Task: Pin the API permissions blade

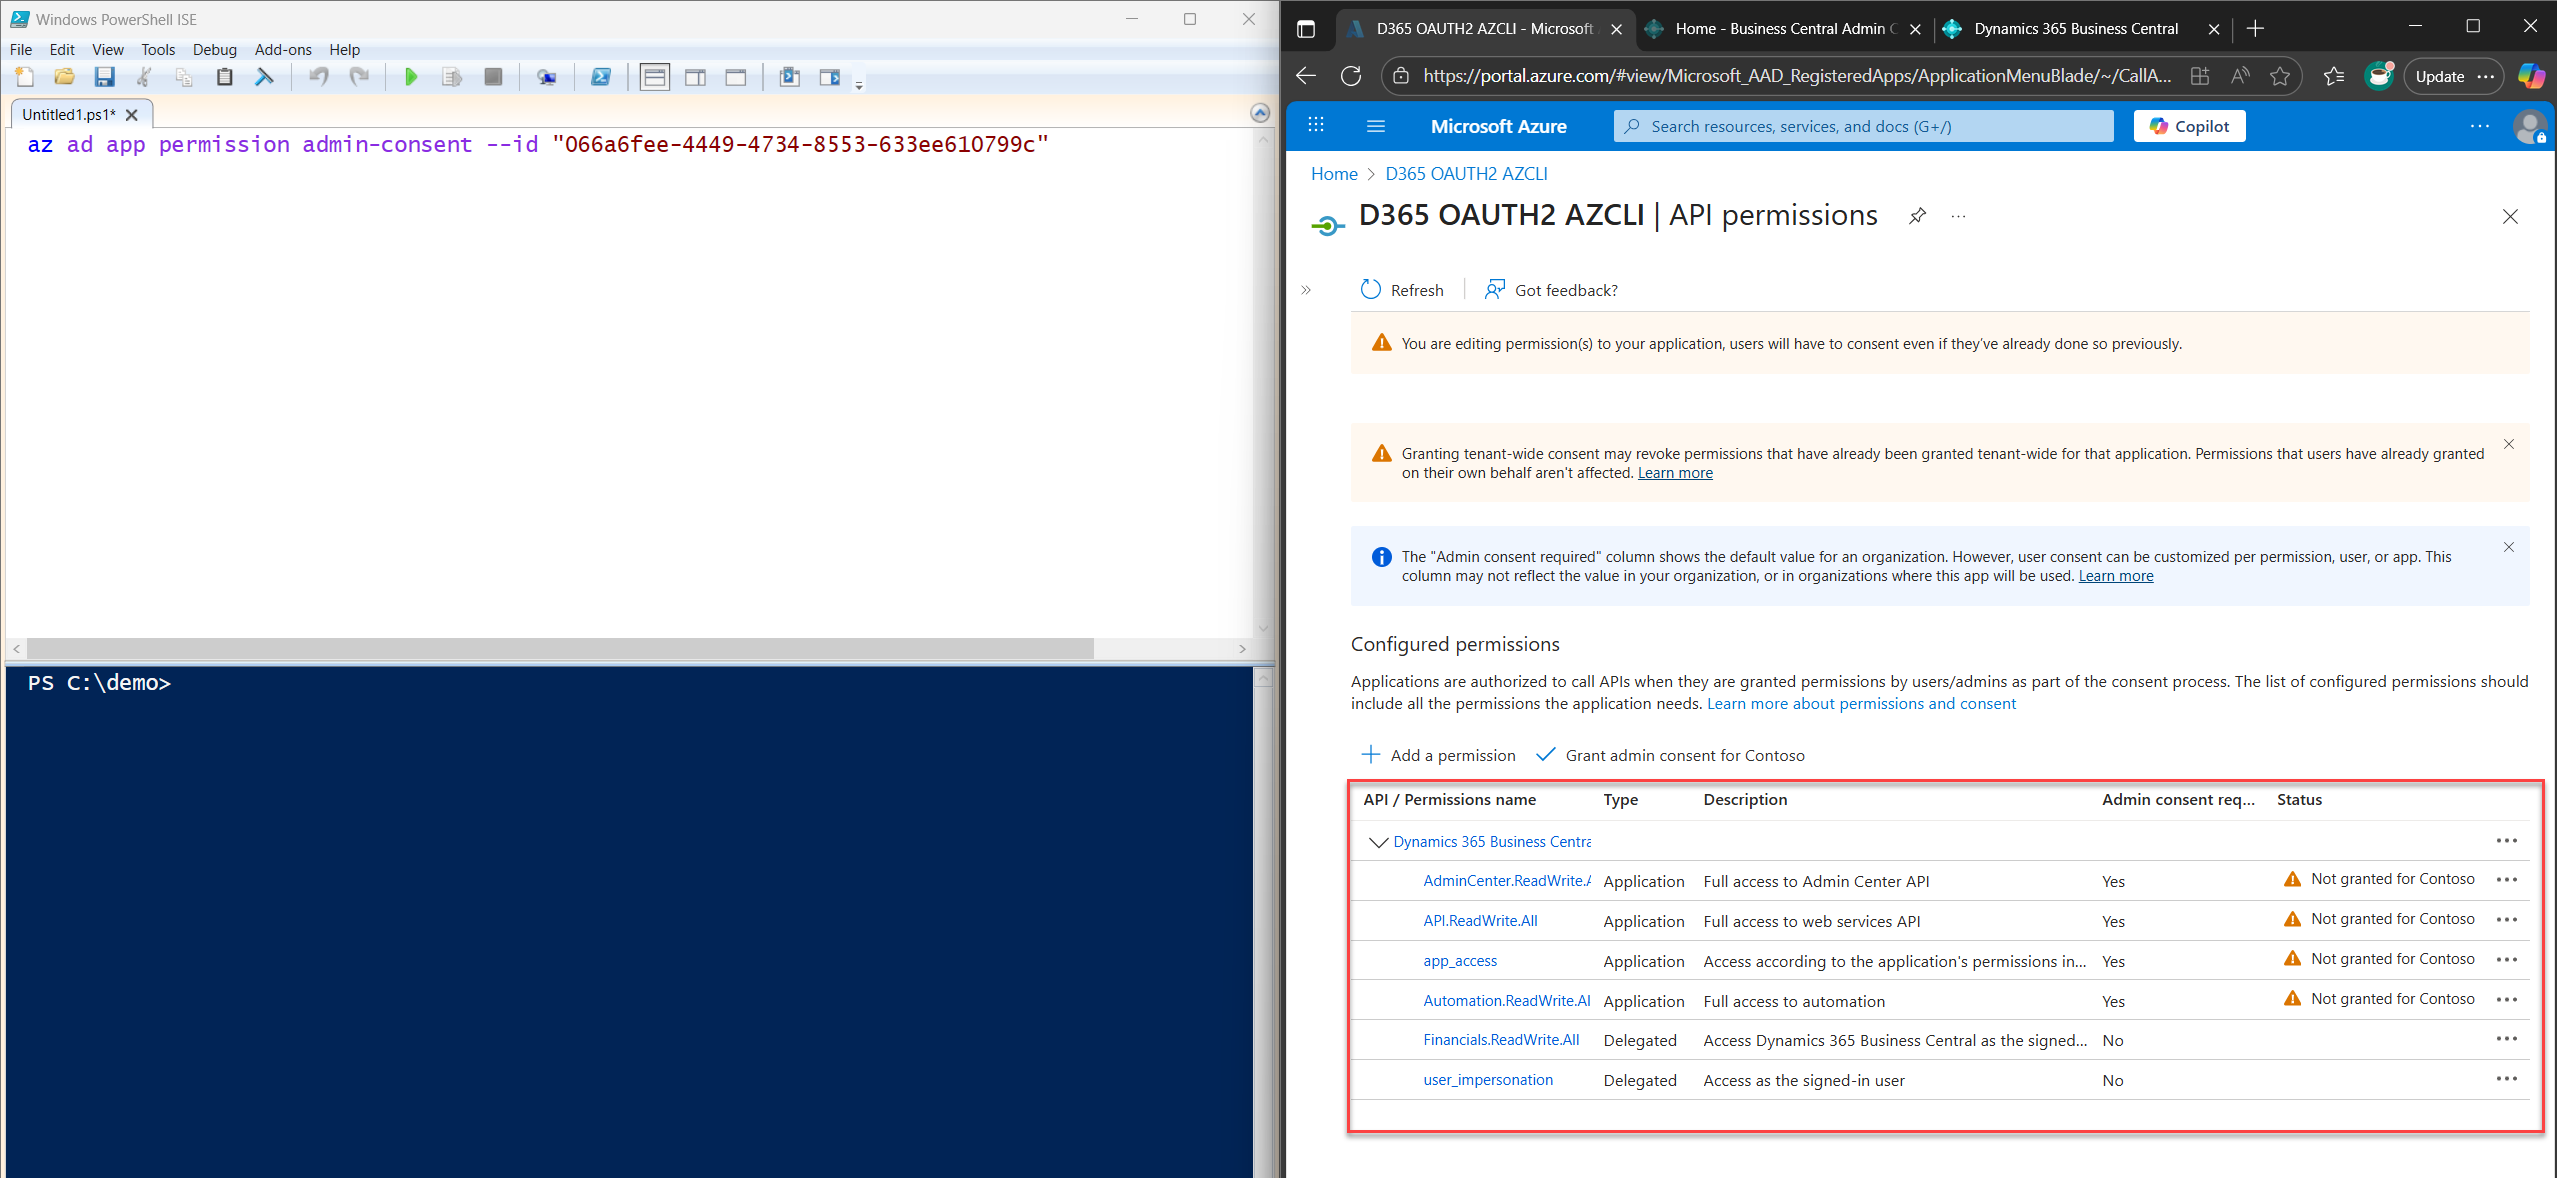Action: point(1916,216)
